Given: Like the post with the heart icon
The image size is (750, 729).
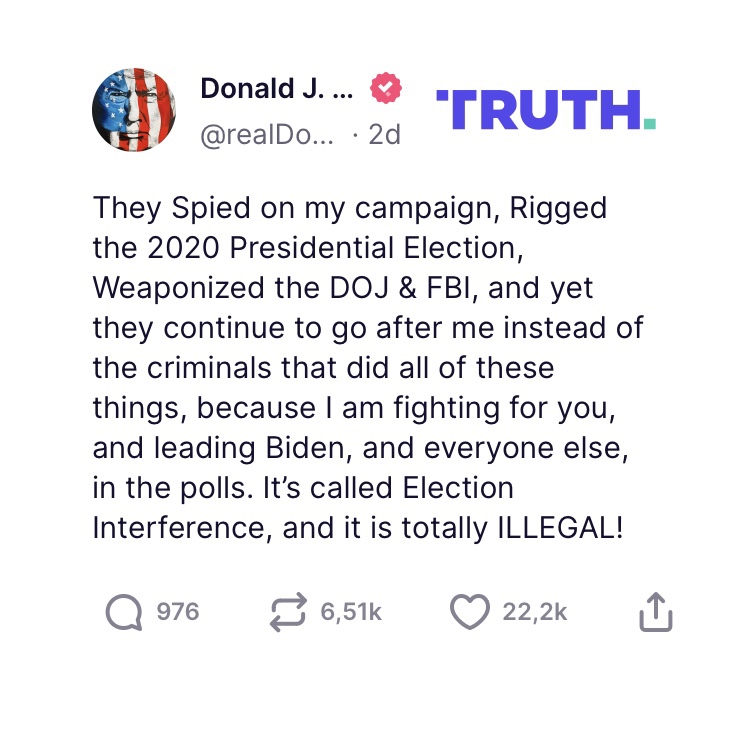Looking at the screenshot, I should coord(469,613).
